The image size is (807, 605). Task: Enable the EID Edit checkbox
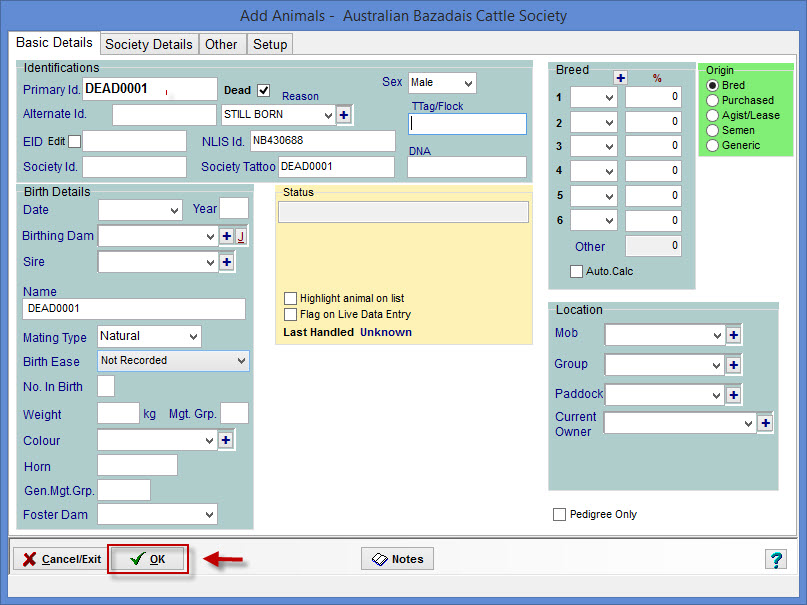75,141
